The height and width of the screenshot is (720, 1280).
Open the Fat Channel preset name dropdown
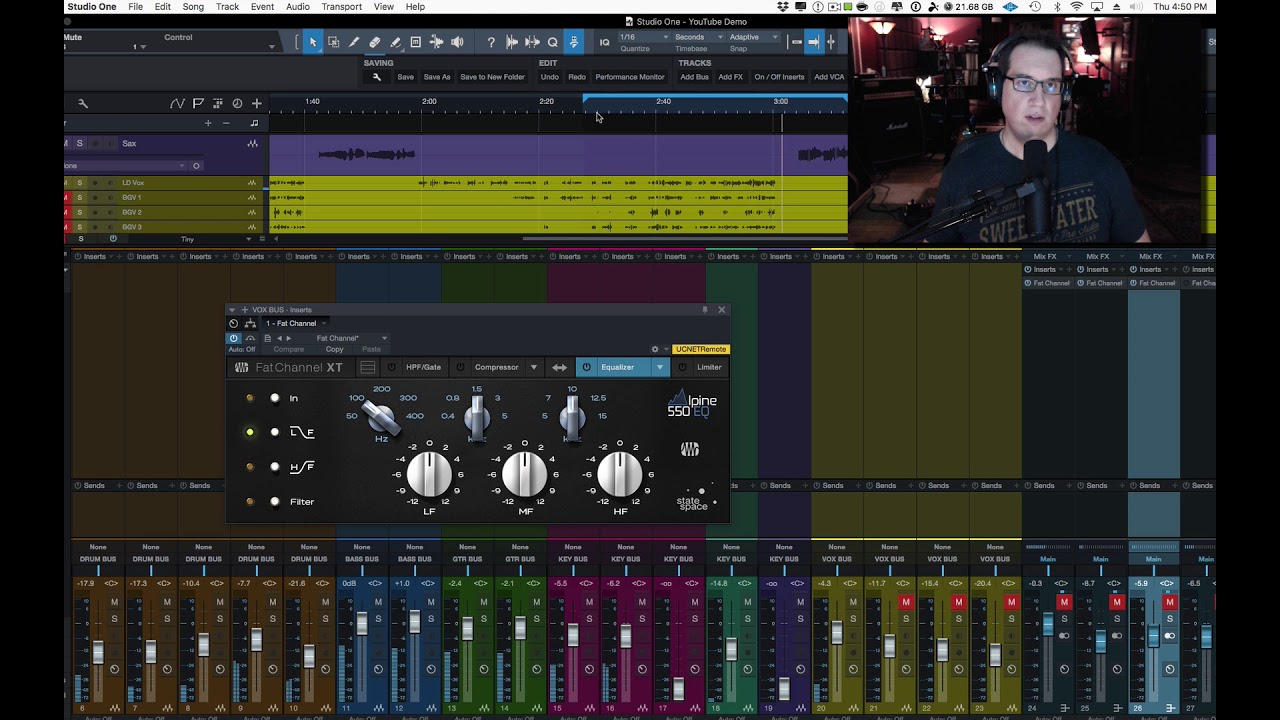click(x=350, y=338)
